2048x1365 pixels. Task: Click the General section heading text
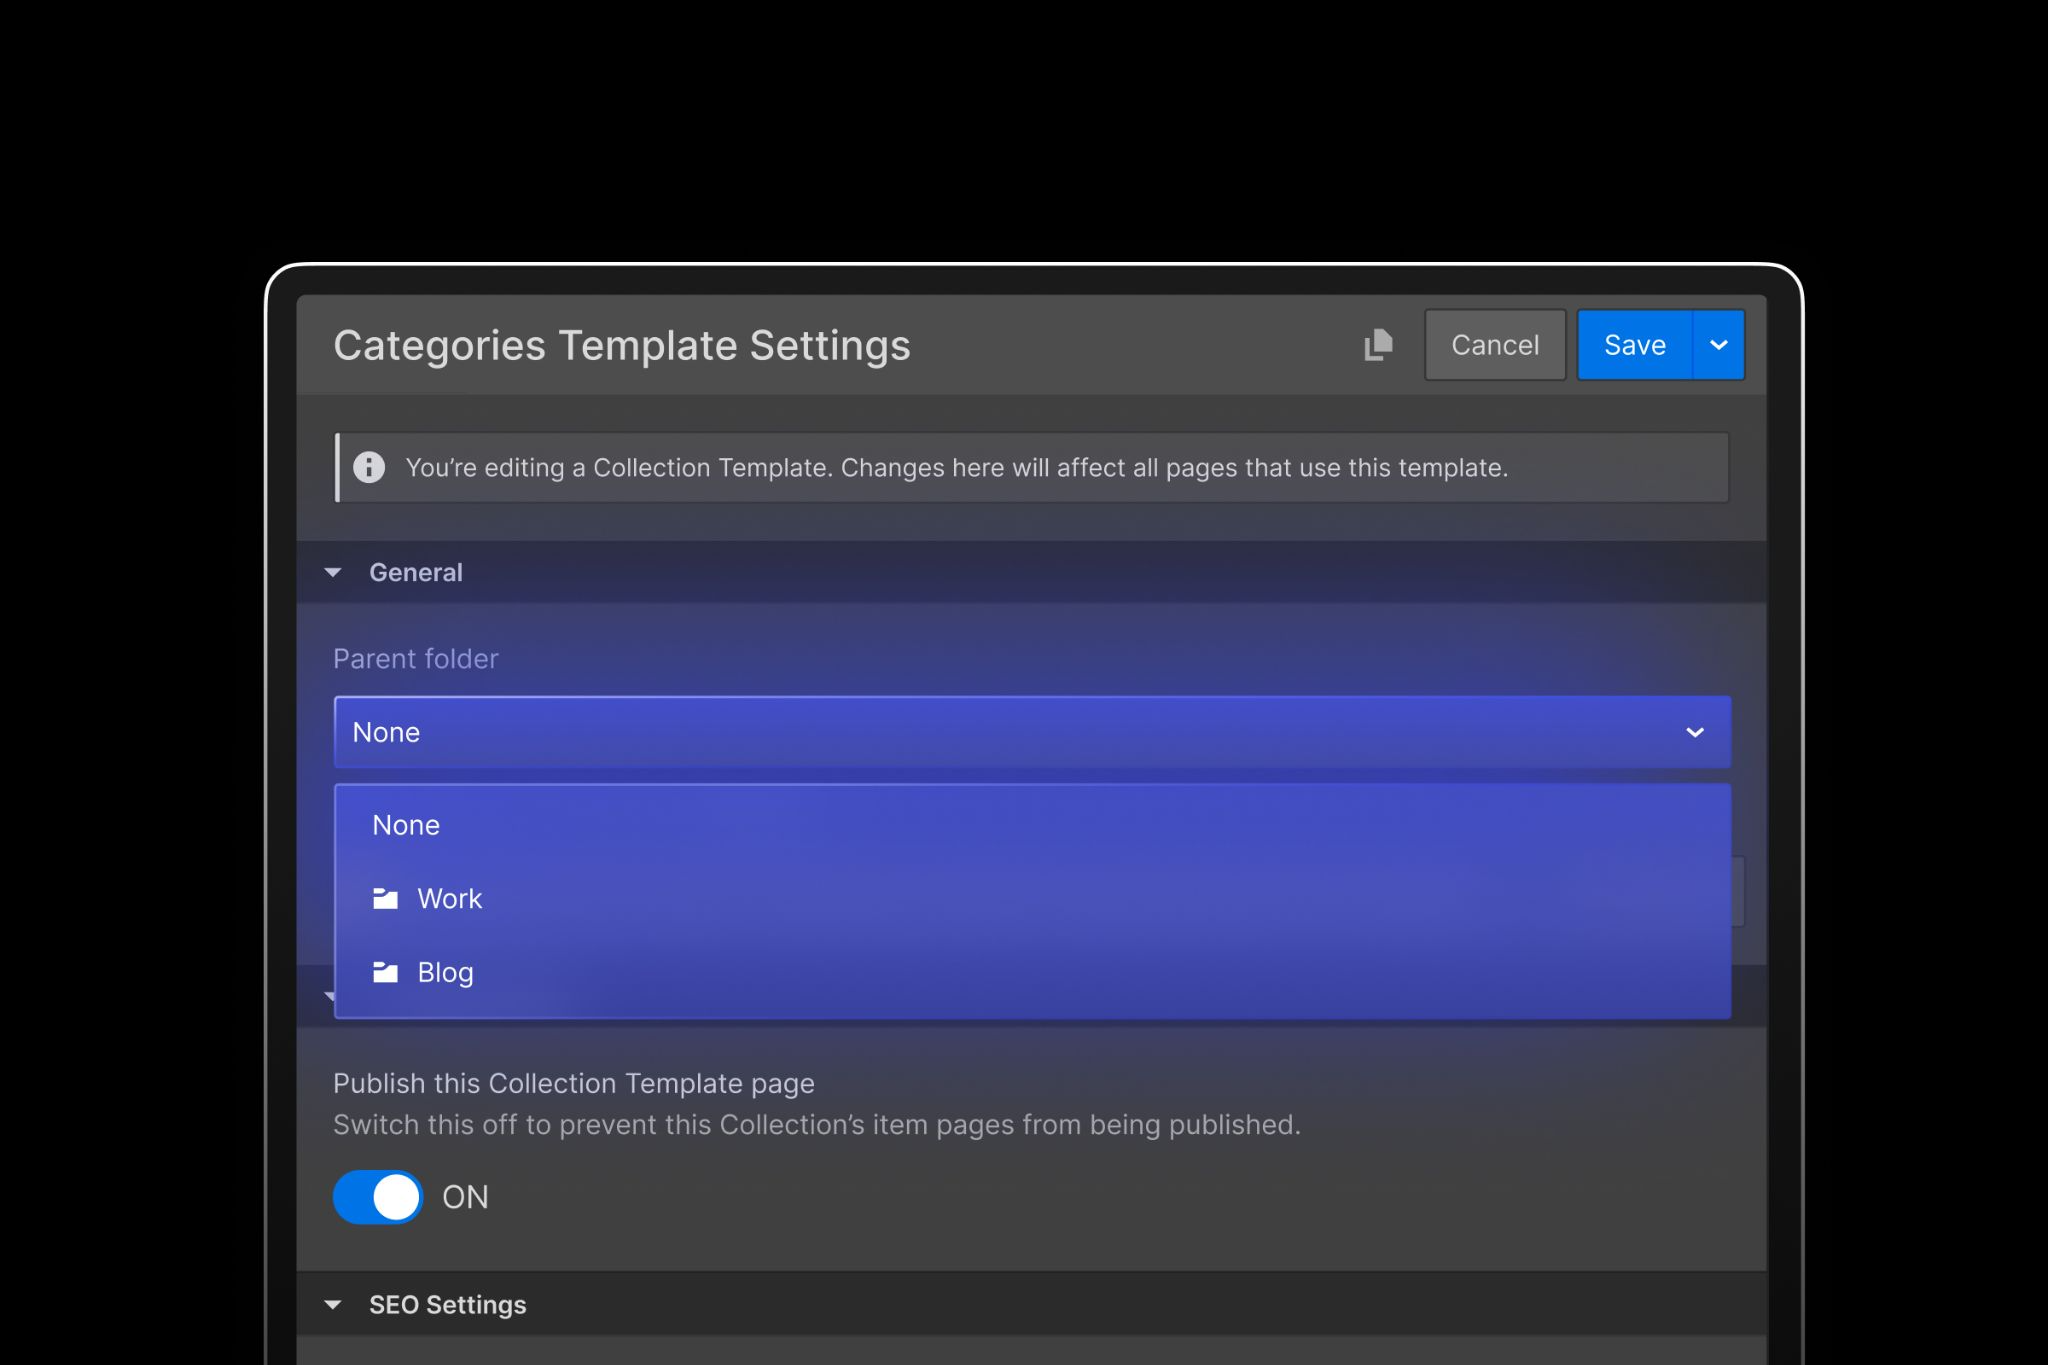(416, 573)
